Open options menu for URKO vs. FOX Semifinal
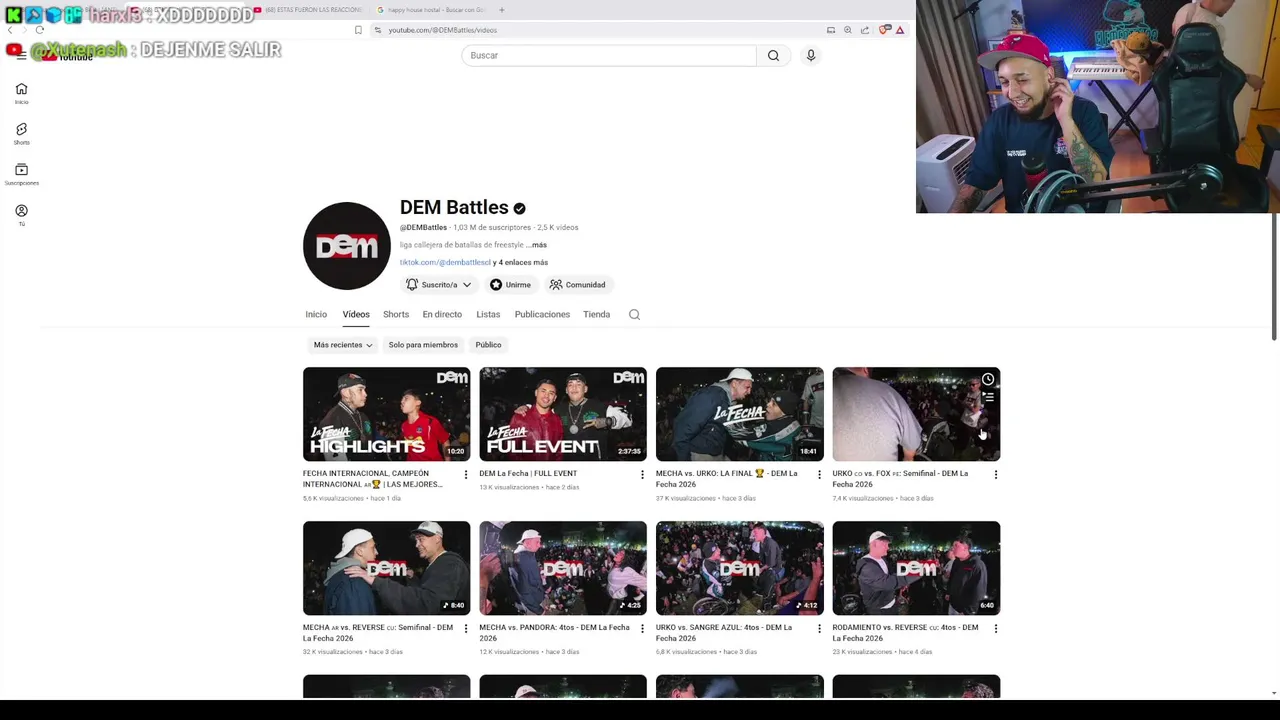The width and height of the screenshot is (1280, 720). click(996, 474)
